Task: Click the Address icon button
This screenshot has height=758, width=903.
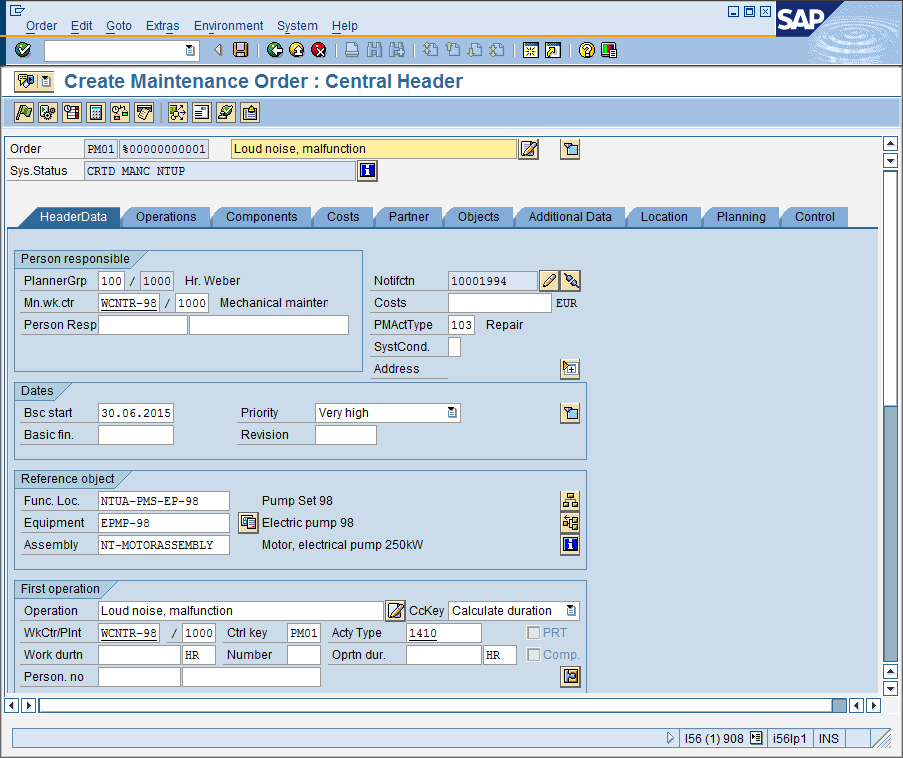Action: (570, 369)
